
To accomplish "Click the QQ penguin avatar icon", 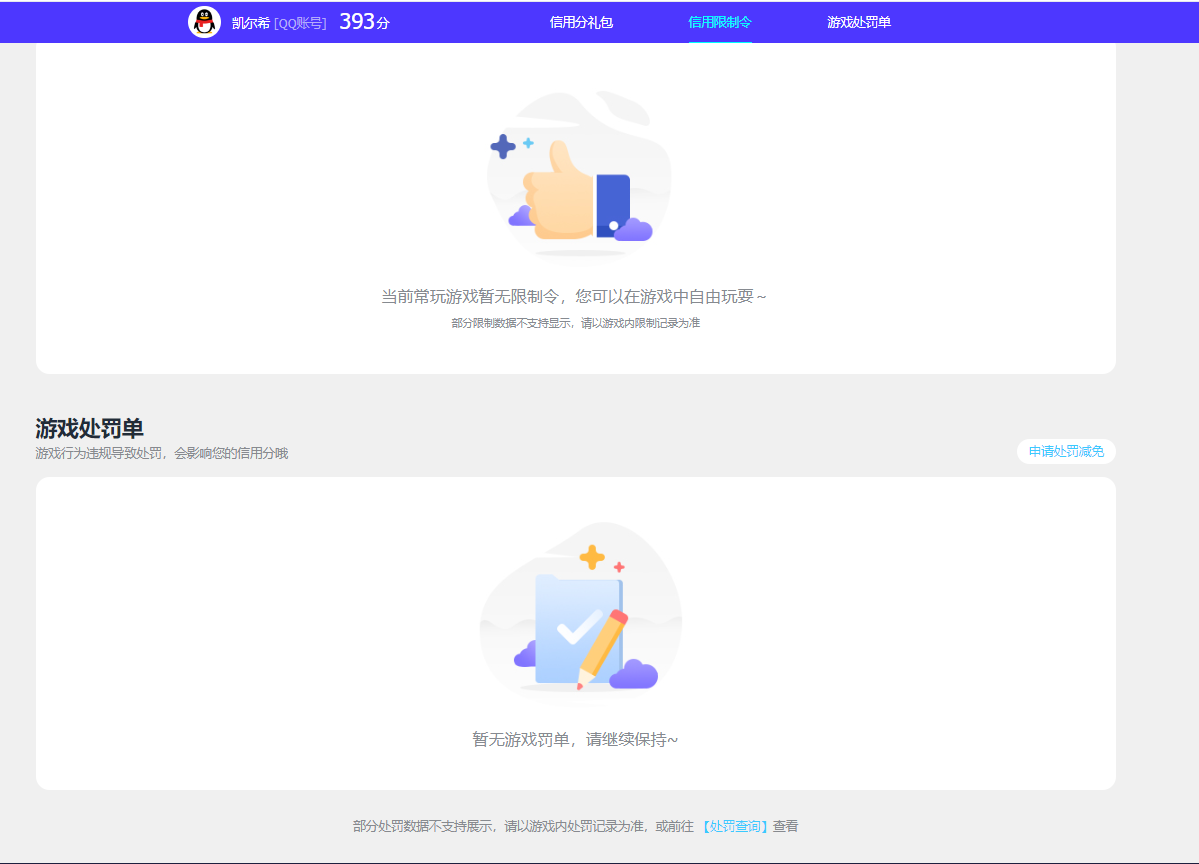I will click(203, 21).
